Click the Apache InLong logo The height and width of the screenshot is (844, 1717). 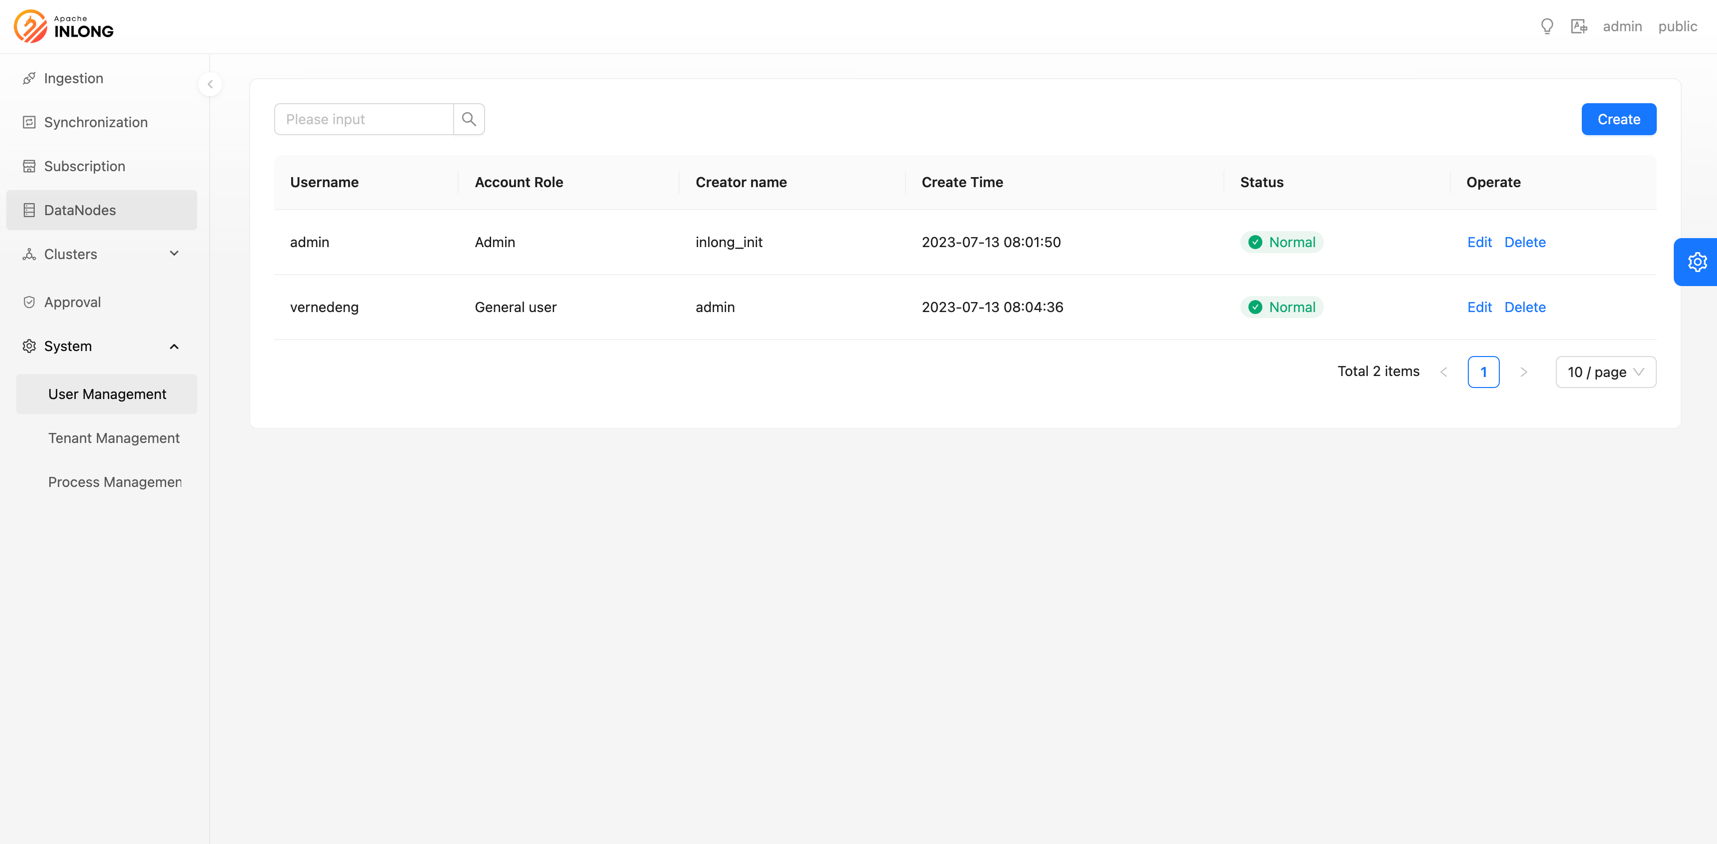64,27
